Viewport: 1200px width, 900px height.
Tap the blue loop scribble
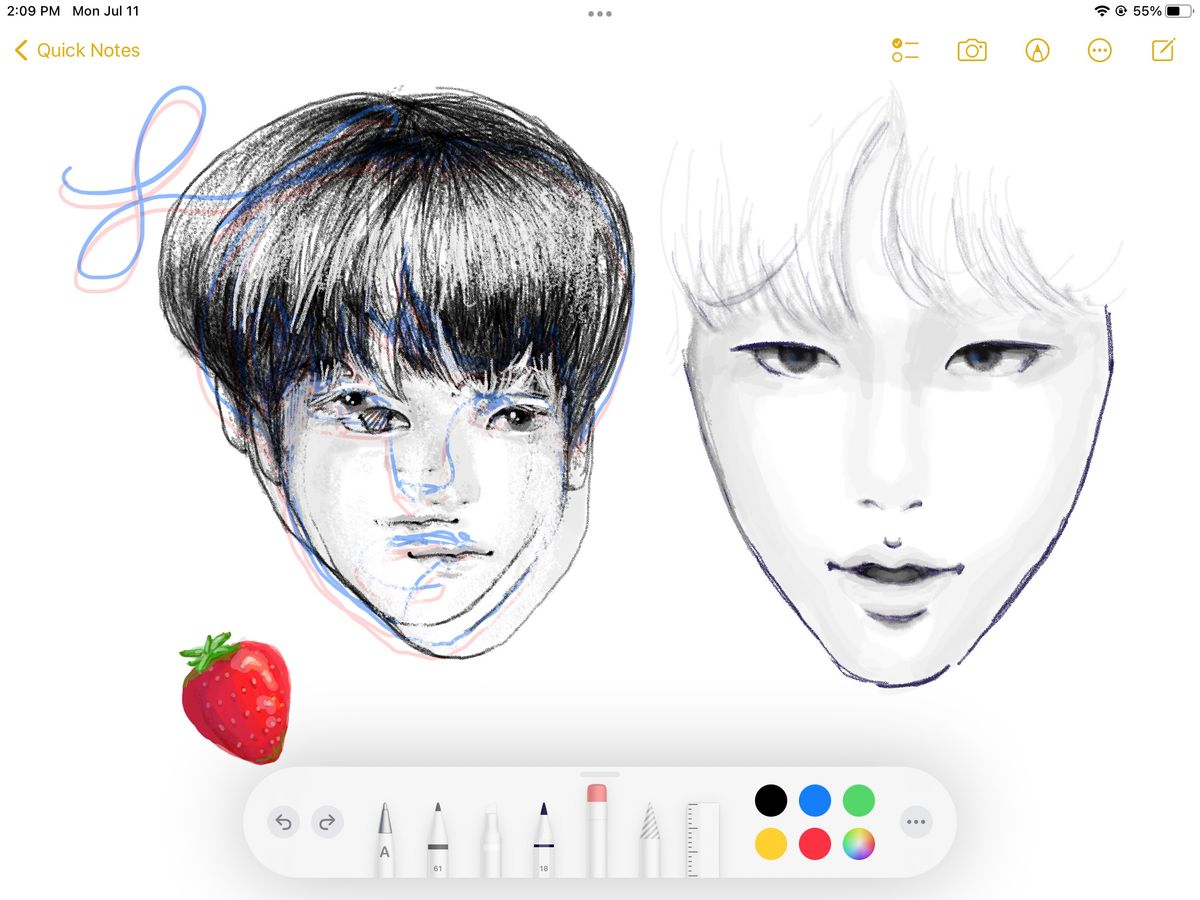click(133, 183)
